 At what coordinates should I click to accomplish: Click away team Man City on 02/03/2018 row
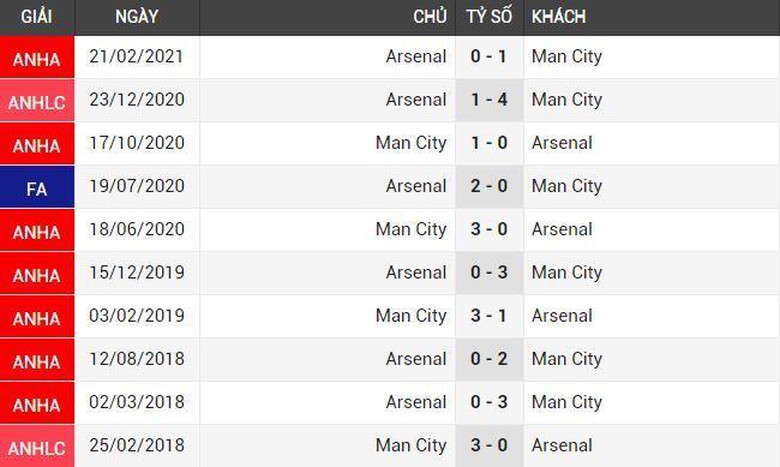[x=567, y=402]
